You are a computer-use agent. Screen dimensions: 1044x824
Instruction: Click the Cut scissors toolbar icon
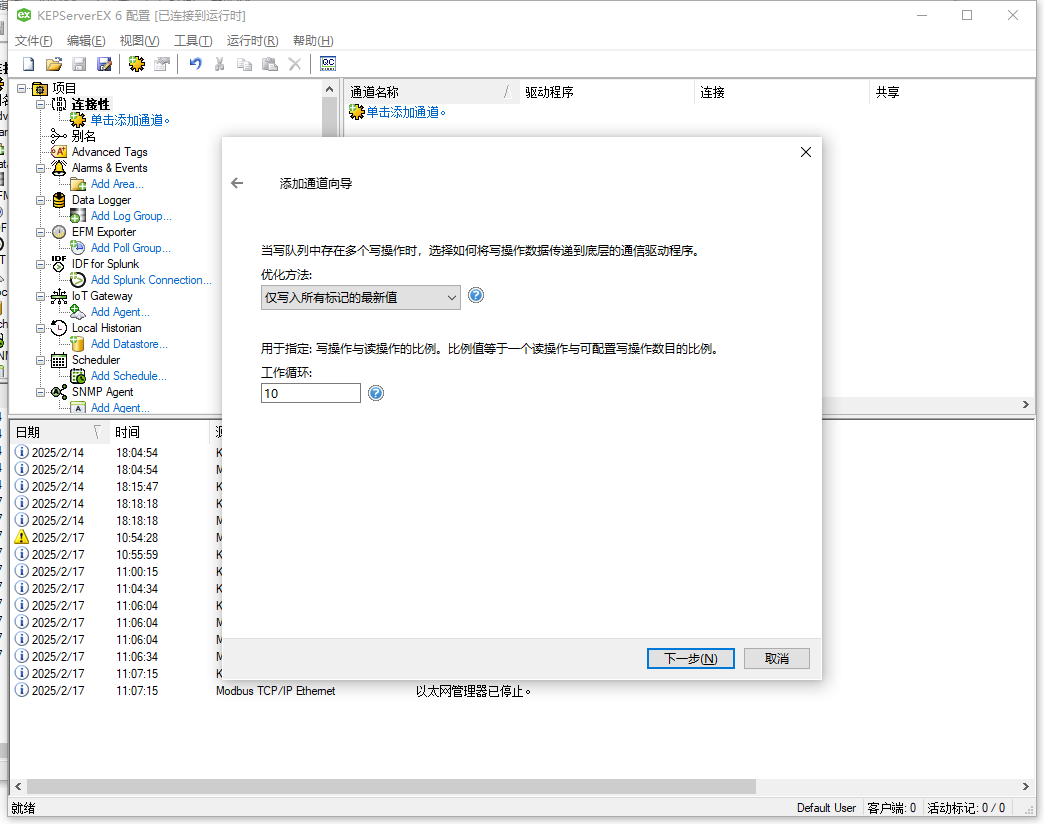pos(220,64)
